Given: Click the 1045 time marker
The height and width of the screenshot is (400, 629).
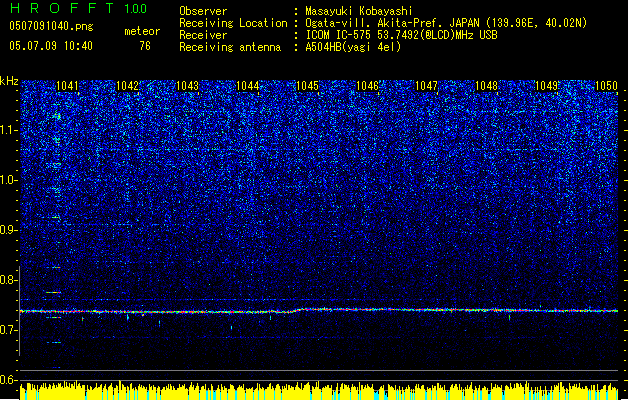Looking at the screenshot, I should (307, 86).
